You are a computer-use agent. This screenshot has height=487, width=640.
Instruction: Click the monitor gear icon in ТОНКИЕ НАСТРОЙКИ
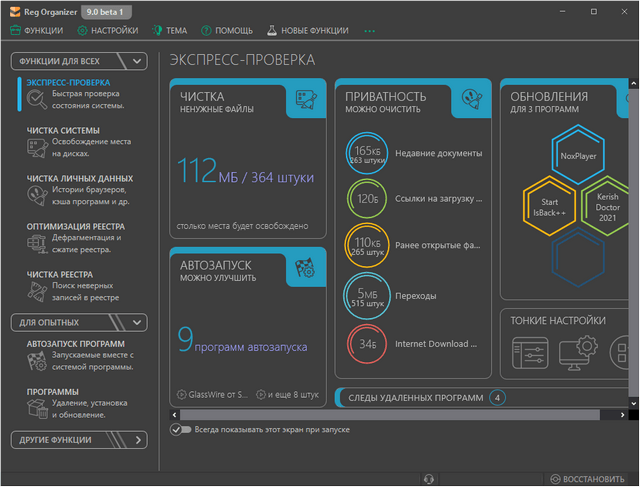pyautogui.click(x=577, y=351)
